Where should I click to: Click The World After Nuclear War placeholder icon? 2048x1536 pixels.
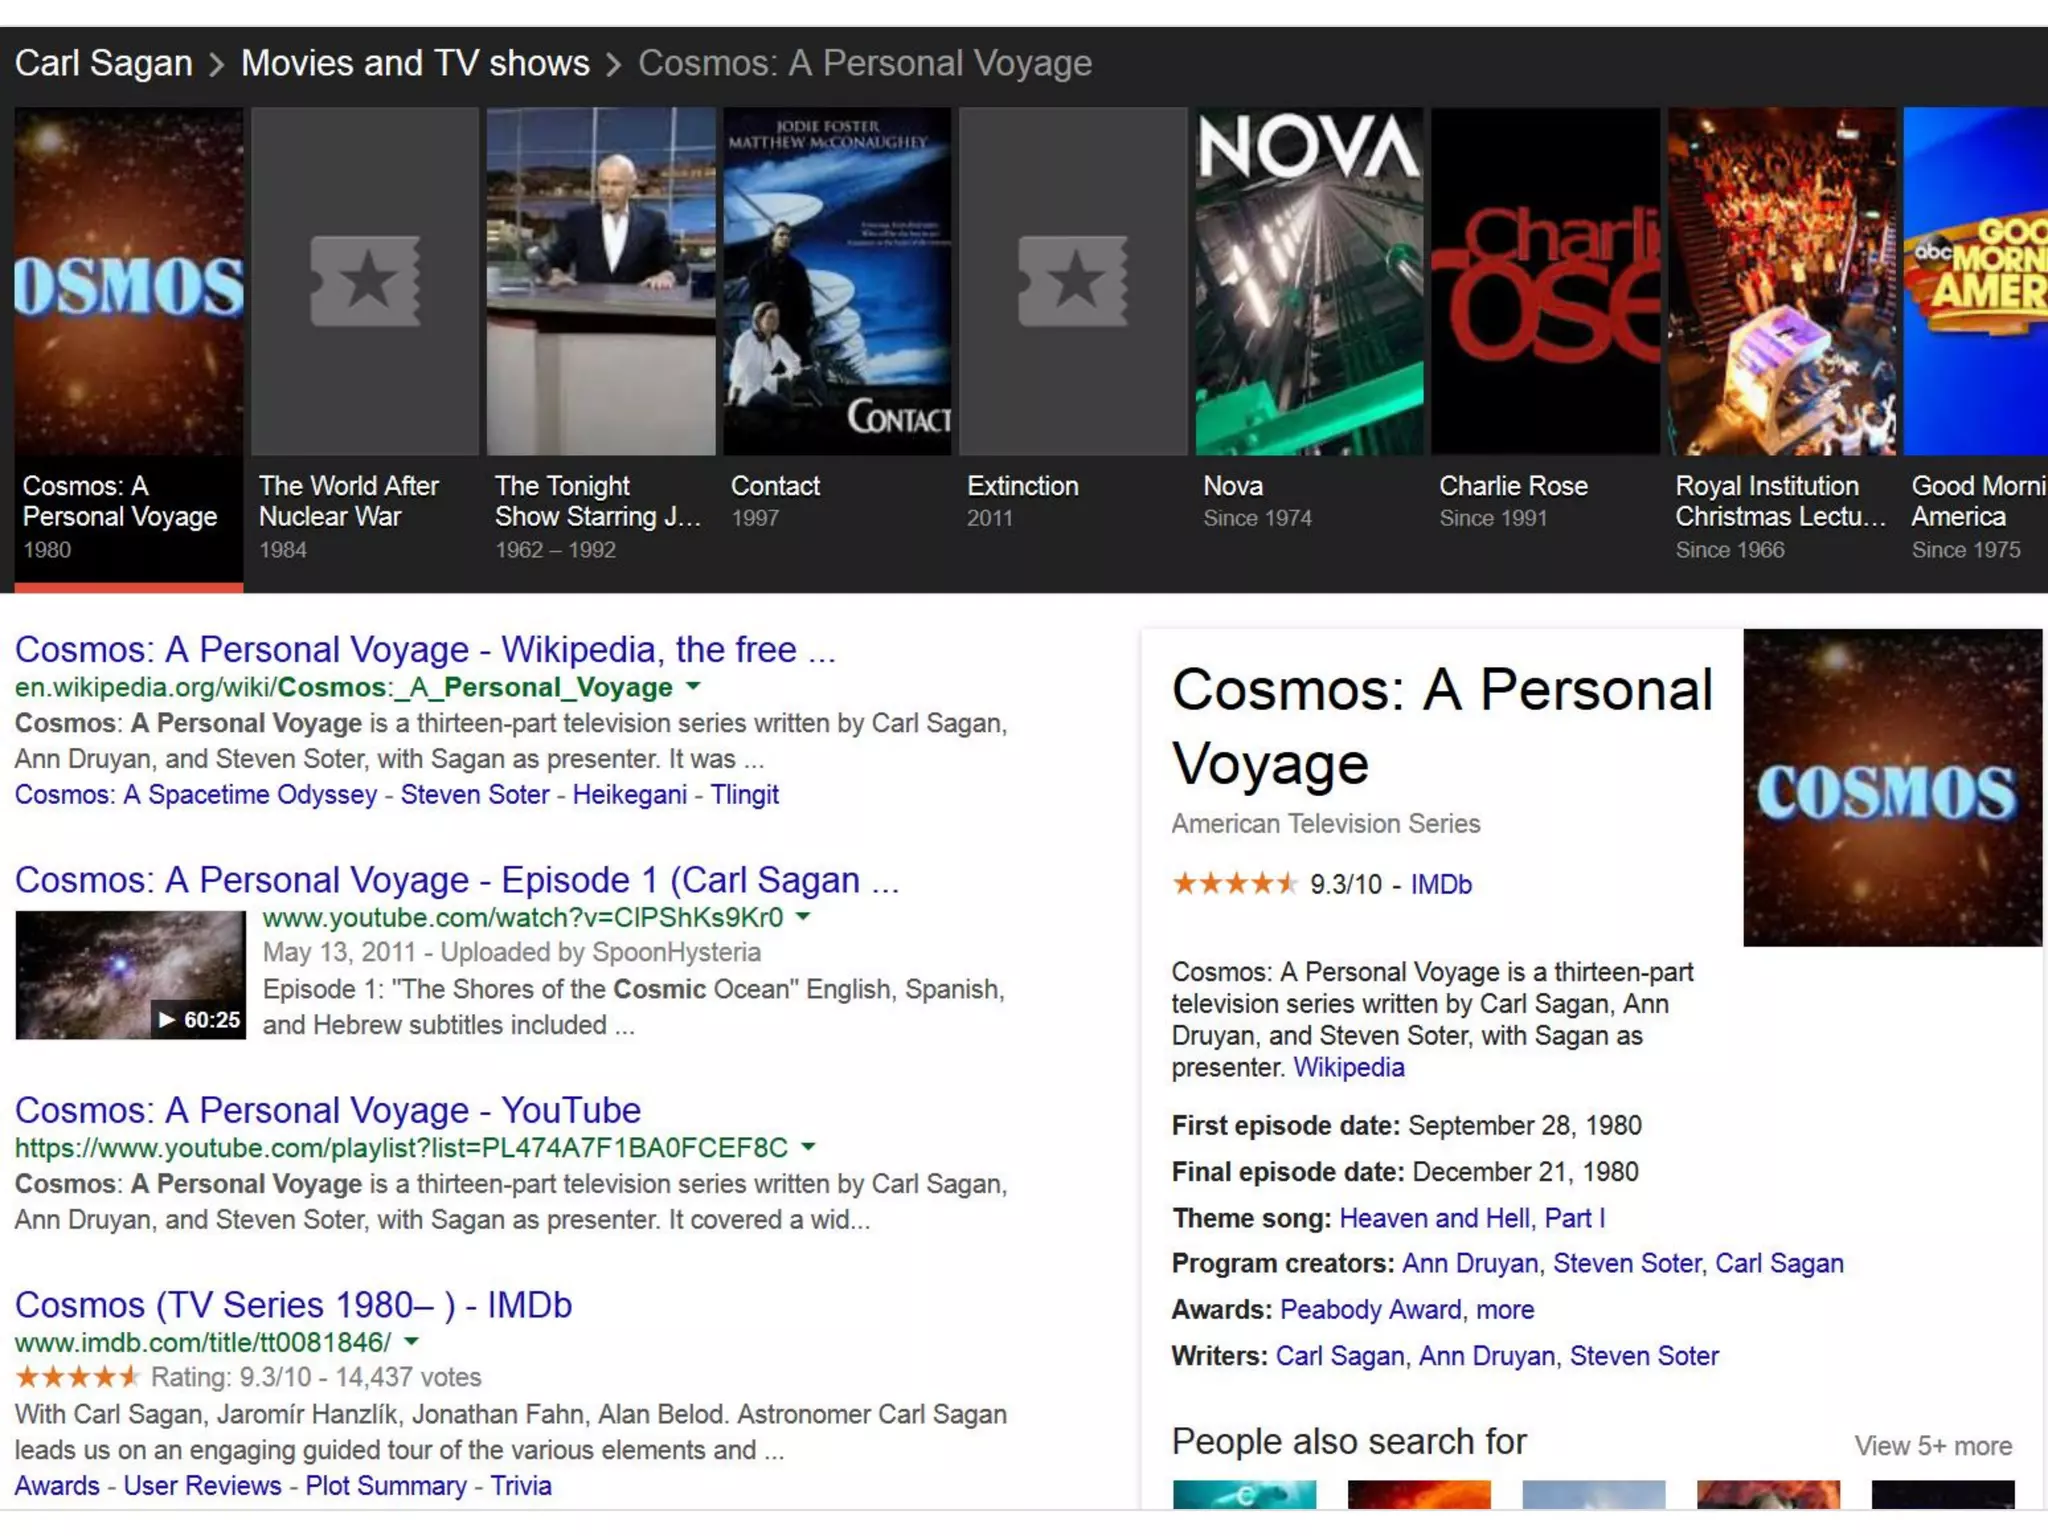365,281
